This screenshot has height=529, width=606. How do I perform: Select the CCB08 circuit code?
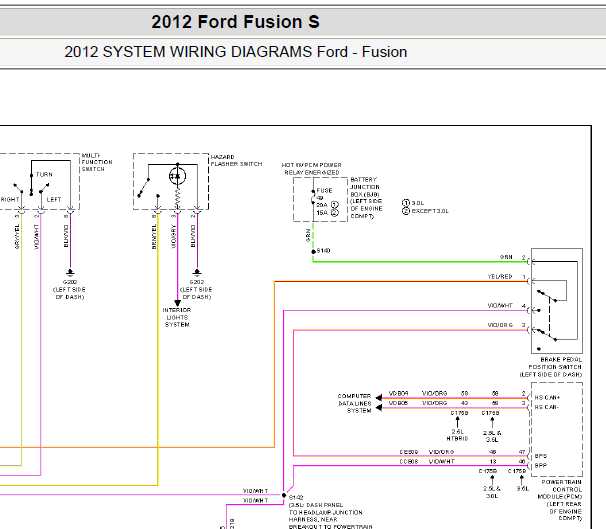pyautogui.click(x=409, y=461)
